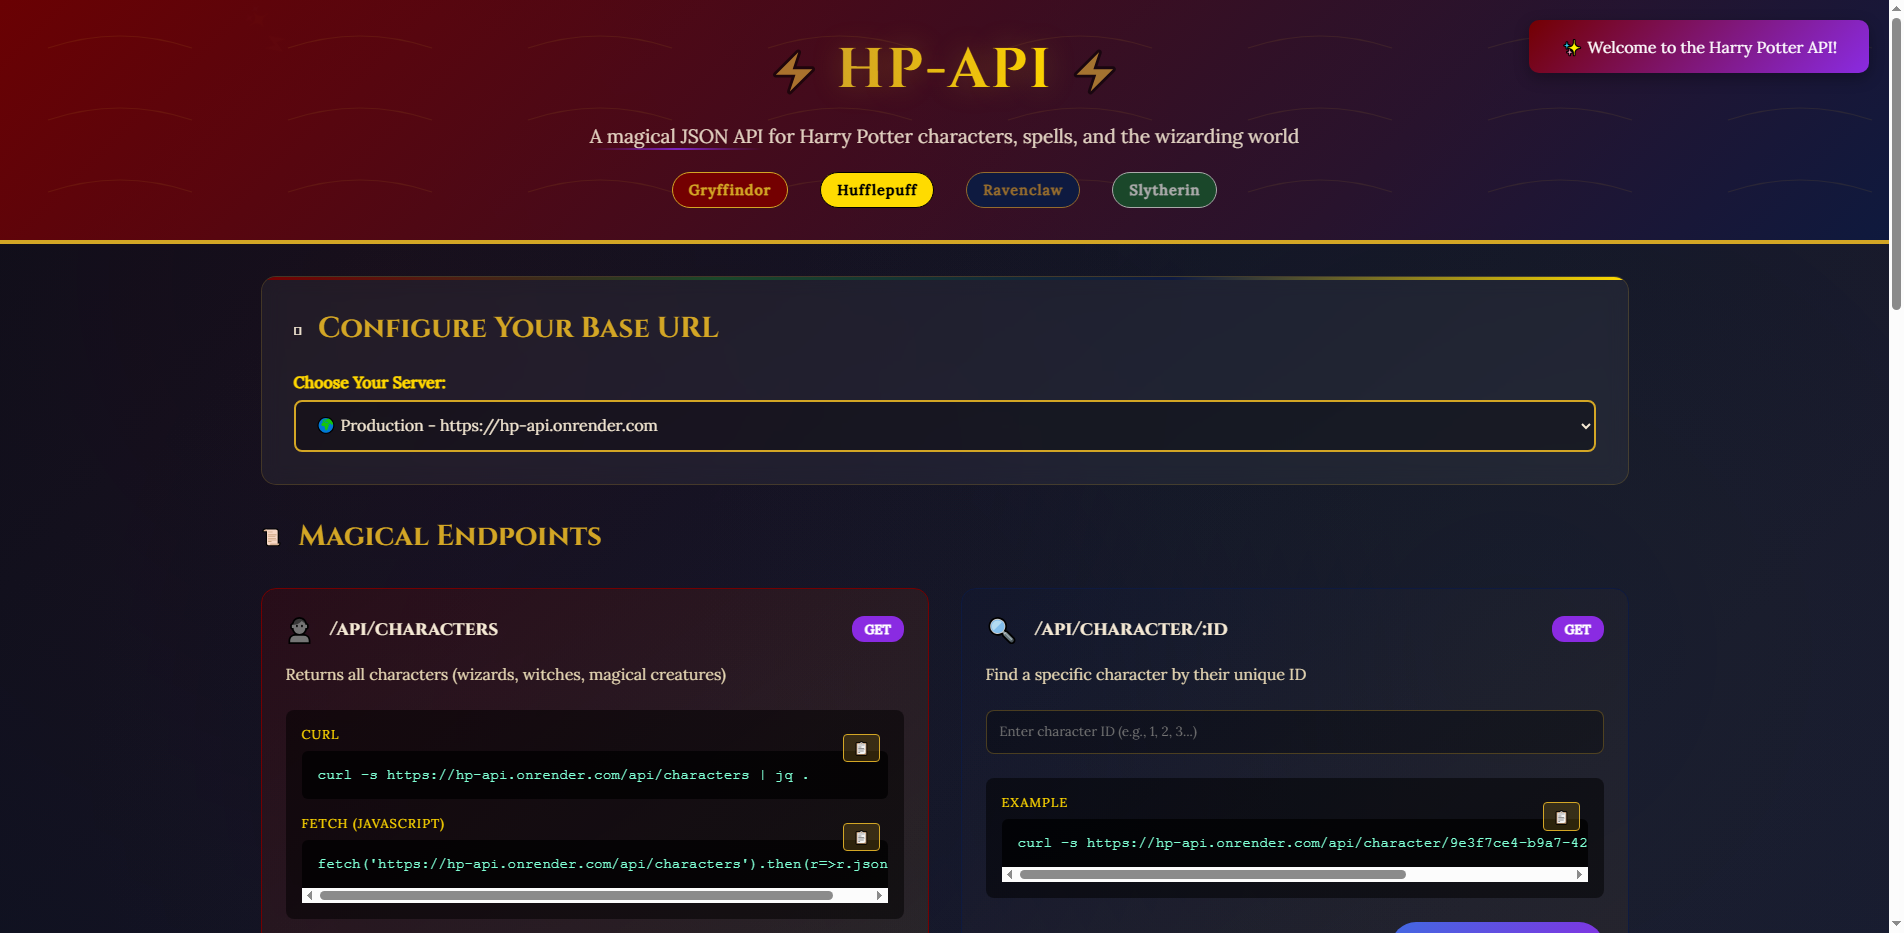Click the 'magical JSON API' link
This screenshot has height=933, width=1904.
tap(677, 136)
